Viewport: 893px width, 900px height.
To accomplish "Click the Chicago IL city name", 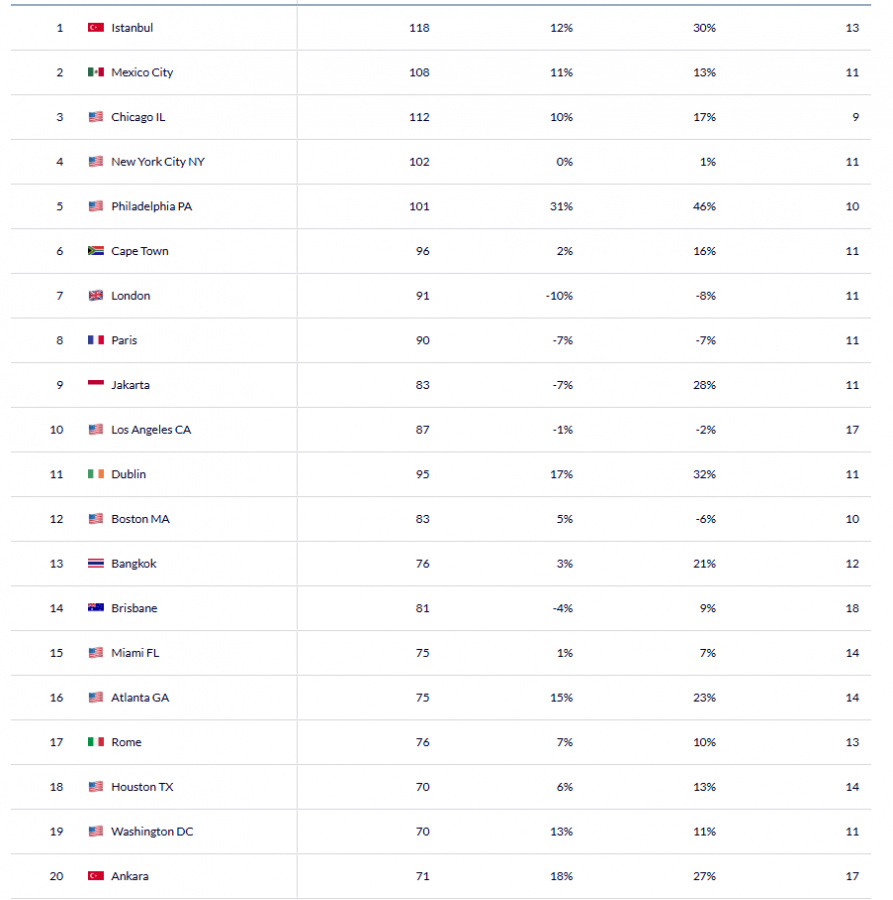I will click(x=138, y=117).
